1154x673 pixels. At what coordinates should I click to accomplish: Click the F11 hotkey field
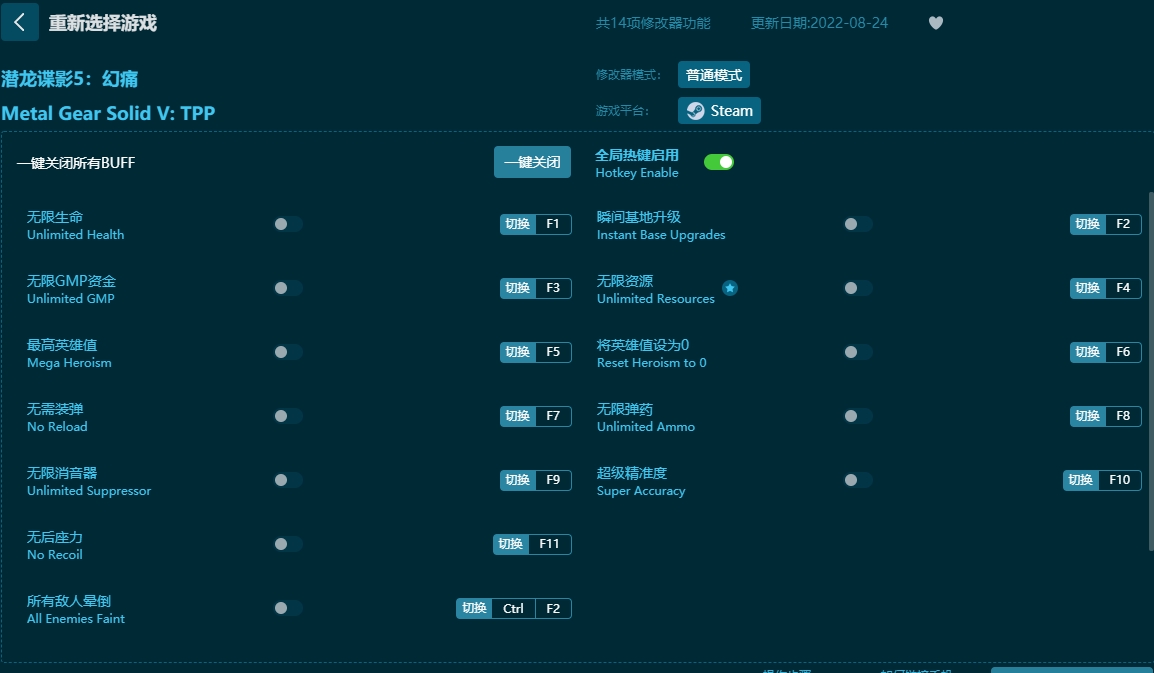[x=549, y=544]
